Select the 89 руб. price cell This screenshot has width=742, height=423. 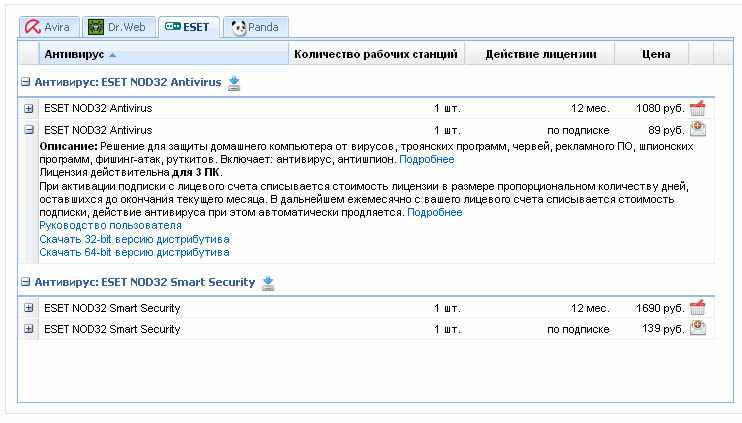[666, 130]
